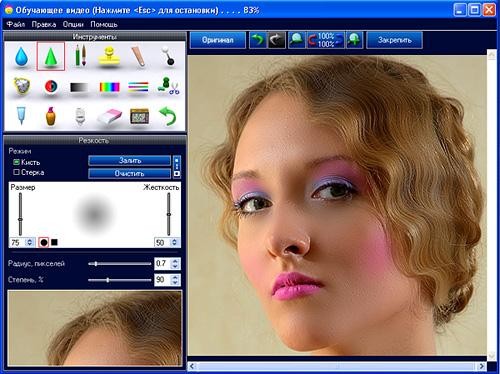Choose the round brush shape
500x374 pixels.
(x=44, y=242)
